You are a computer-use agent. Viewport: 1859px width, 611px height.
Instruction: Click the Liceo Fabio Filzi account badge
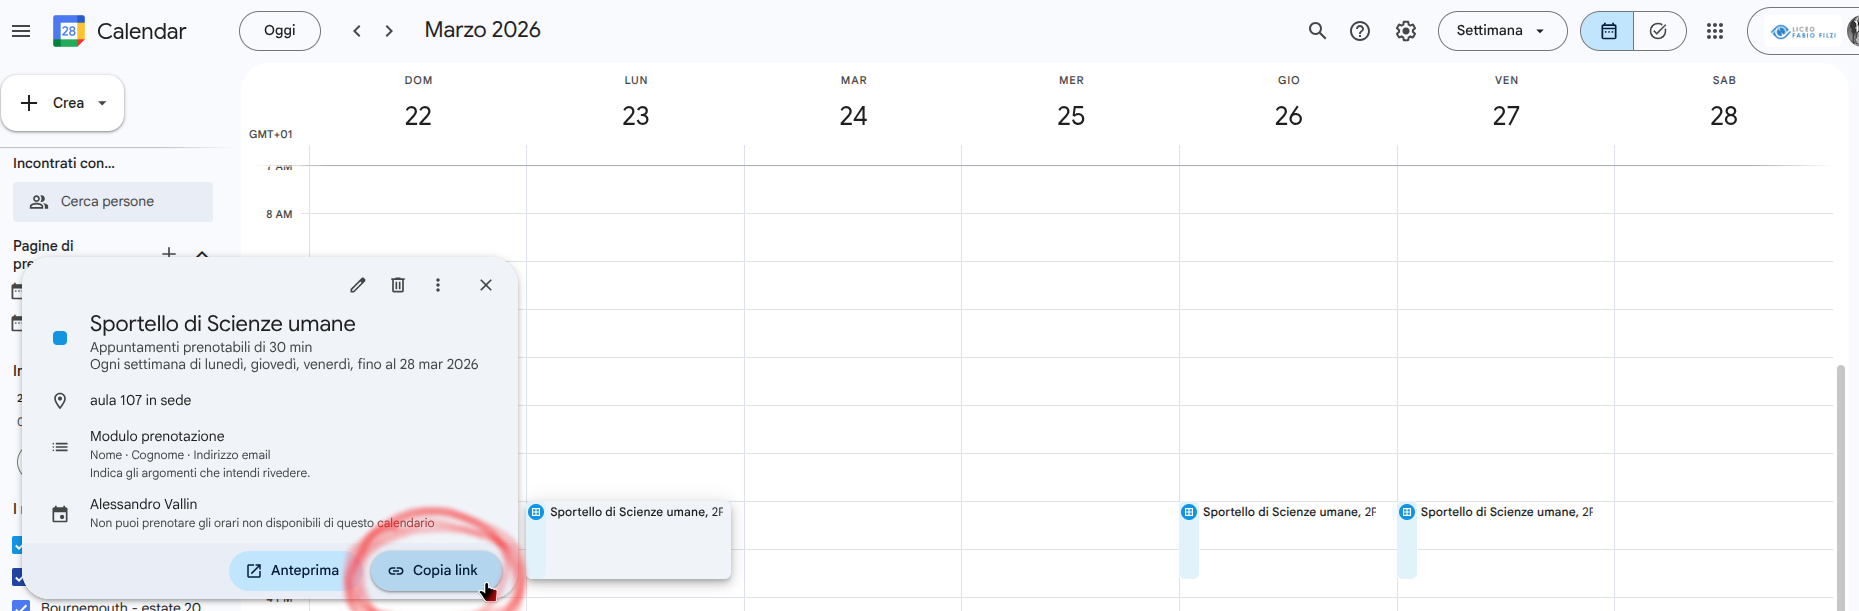1803,31
